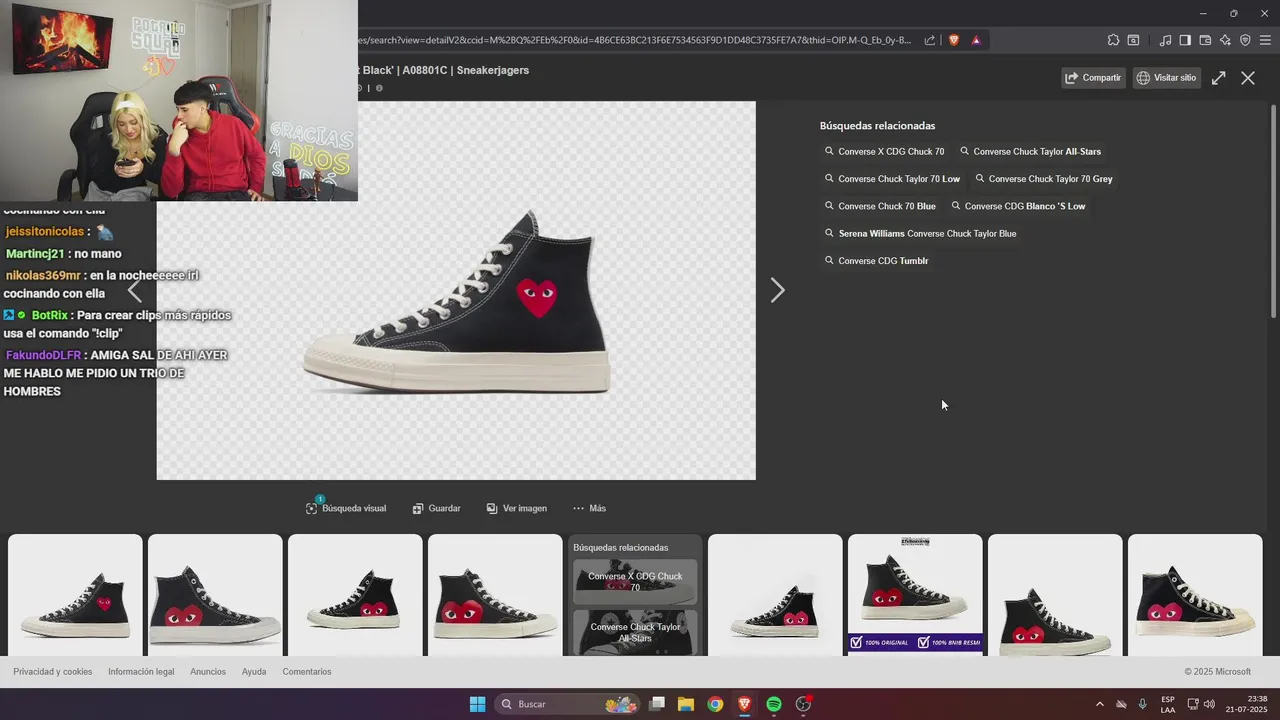Open the Brave Wallet icon
The image size is (1280, 720).
(1205, 40)
